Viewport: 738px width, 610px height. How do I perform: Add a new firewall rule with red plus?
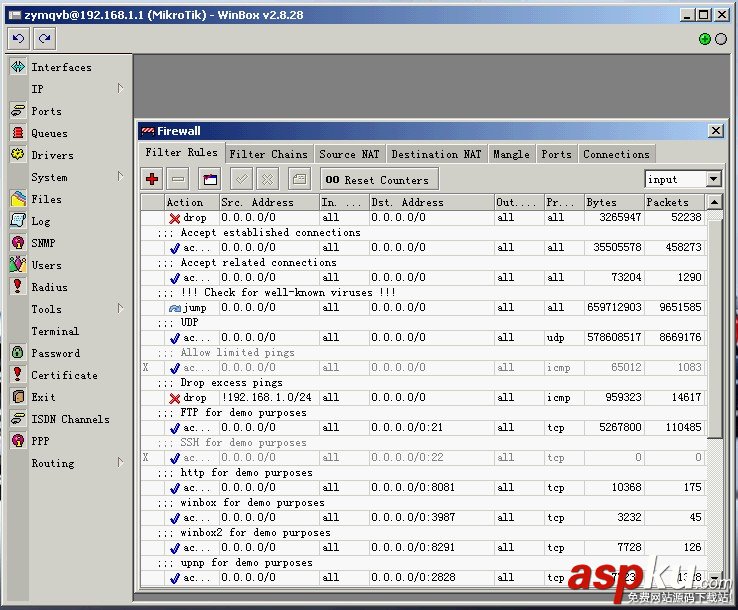(152, 179)
